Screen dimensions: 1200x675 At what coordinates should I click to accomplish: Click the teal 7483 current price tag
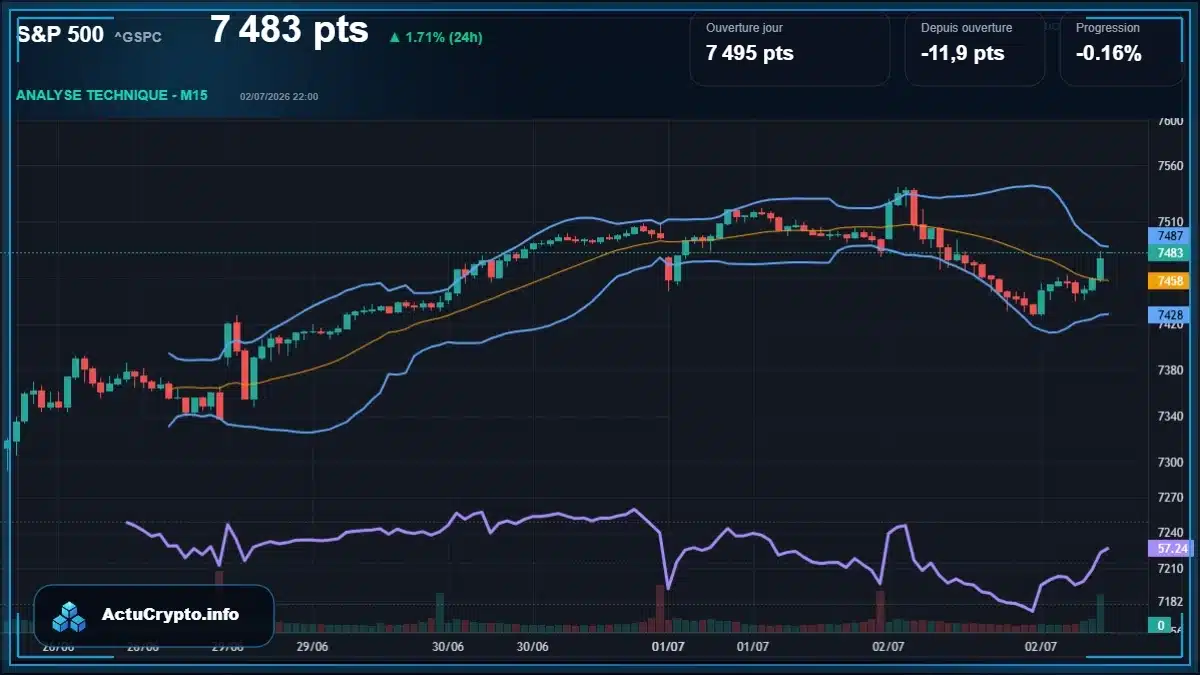tap(1169, 254)
